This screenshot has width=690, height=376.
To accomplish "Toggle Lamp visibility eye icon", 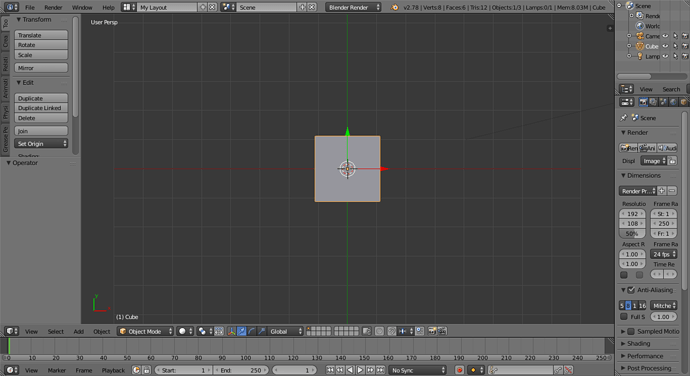I will click(665, 56).
